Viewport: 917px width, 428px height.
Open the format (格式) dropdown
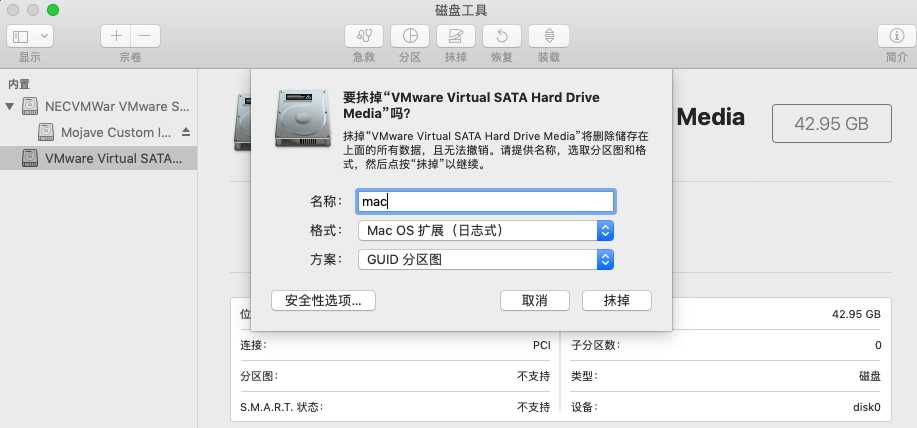pos(485,230)
